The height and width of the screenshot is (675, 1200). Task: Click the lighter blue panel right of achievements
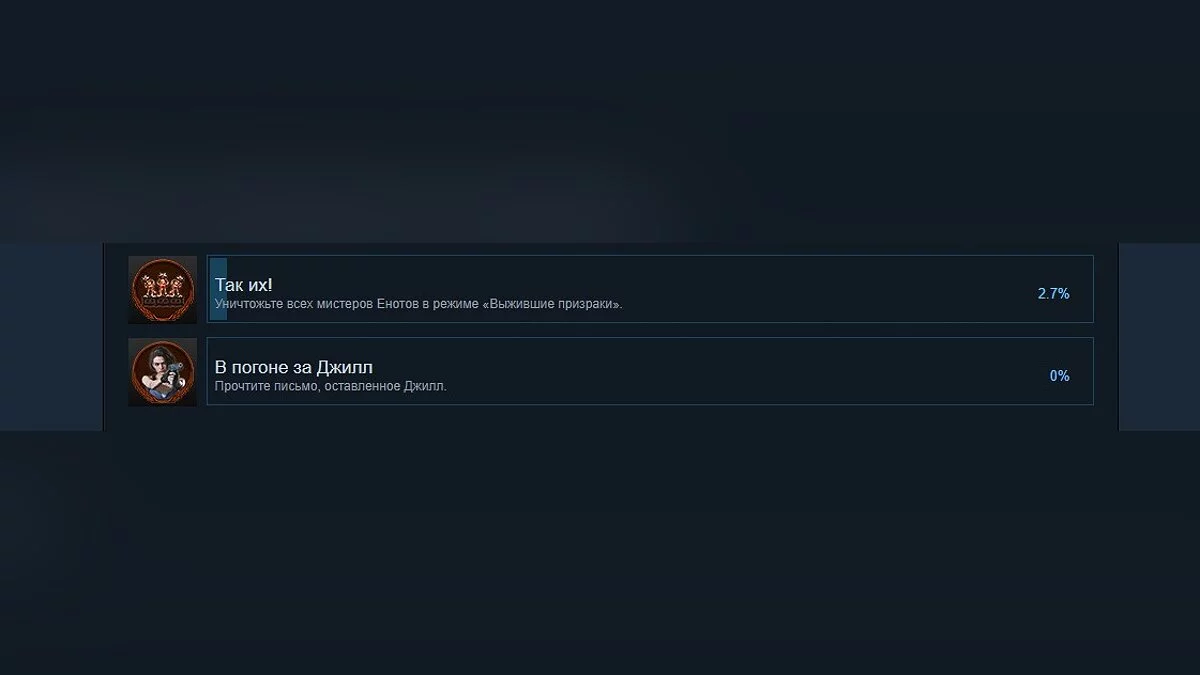pyautogui.click(x=1159, y=336)
